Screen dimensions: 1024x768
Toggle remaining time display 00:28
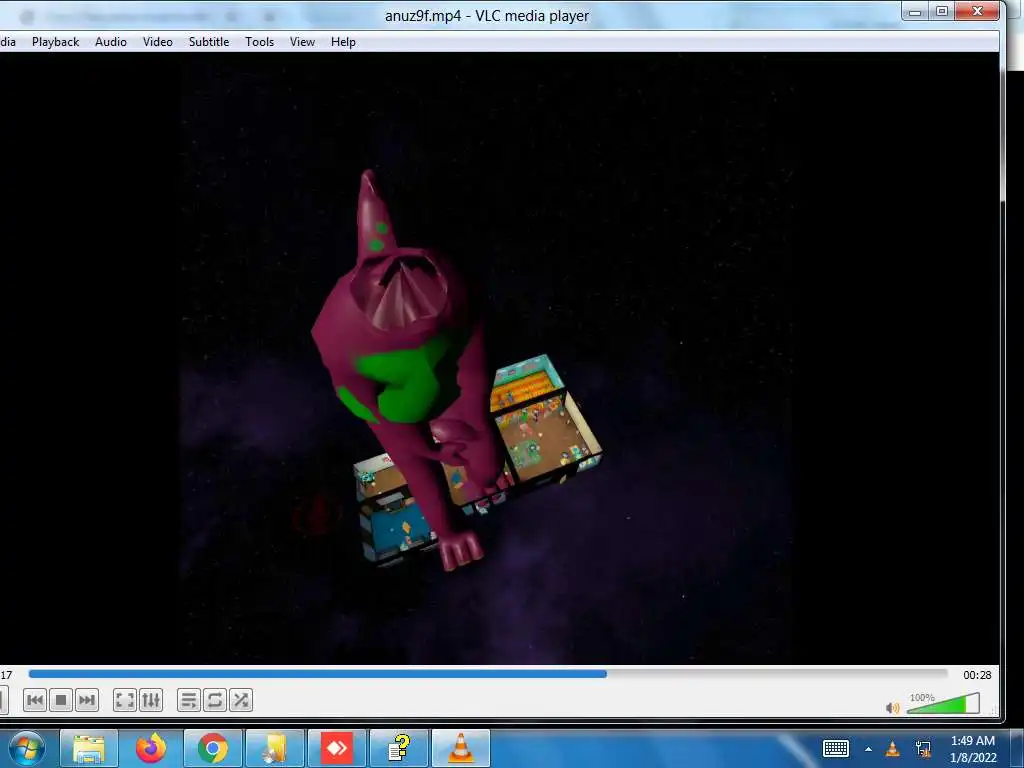977,675
